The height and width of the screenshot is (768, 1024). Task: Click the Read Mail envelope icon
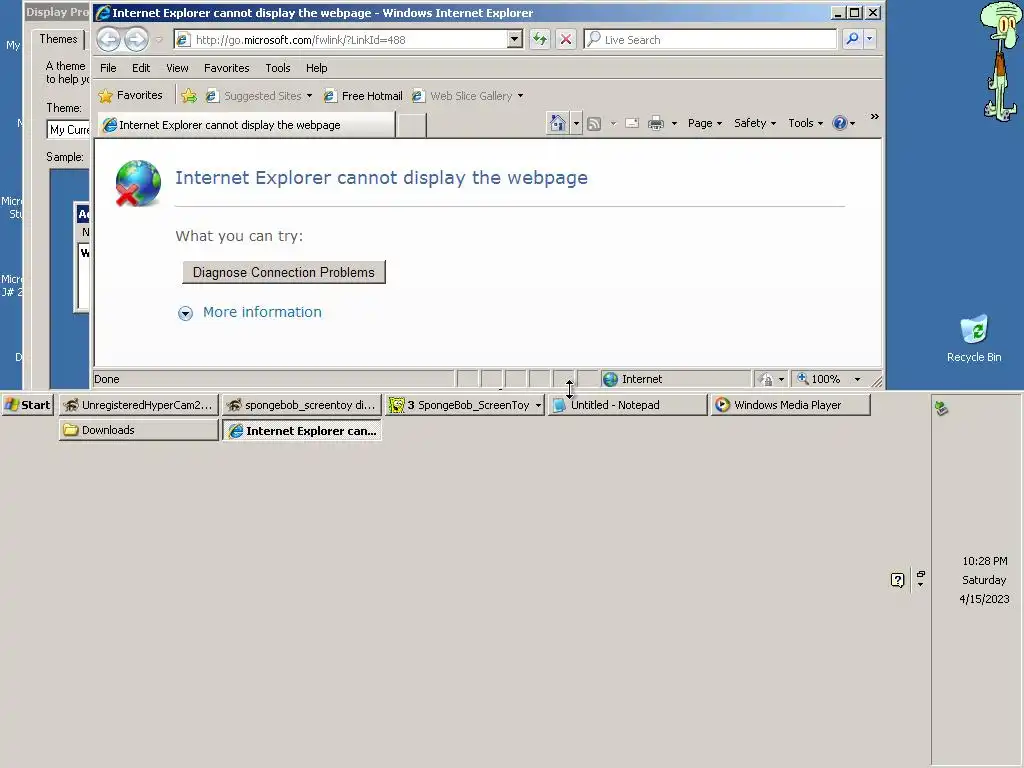pyautogui.click(x=632, y=123)
